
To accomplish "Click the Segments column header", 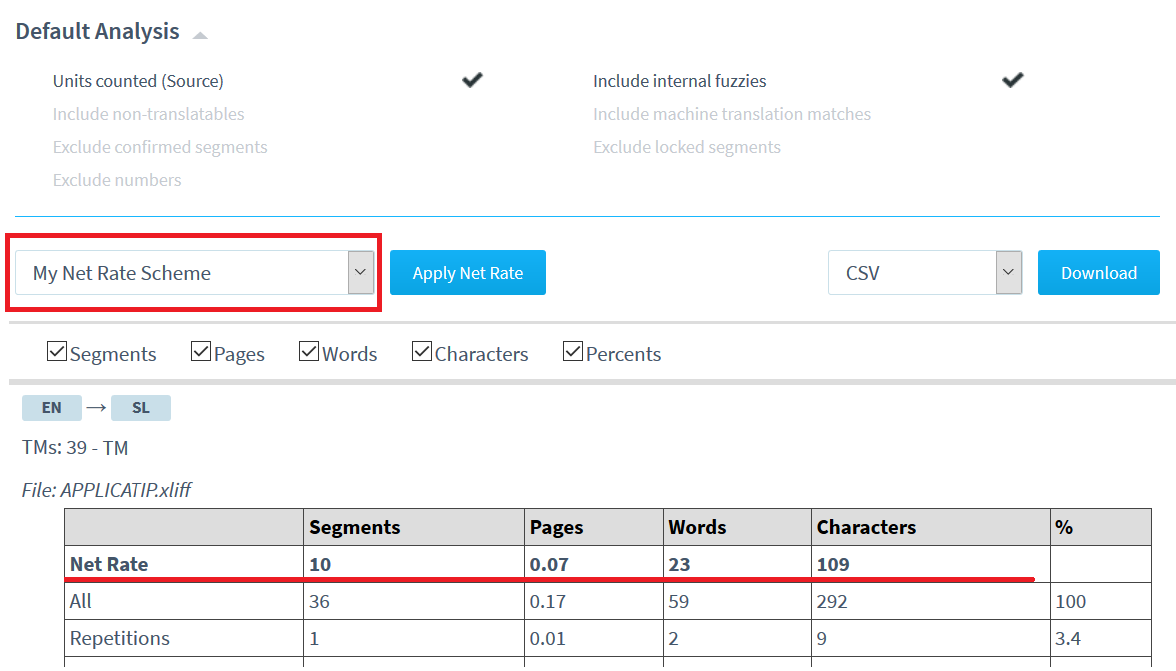I will point(354,527).
